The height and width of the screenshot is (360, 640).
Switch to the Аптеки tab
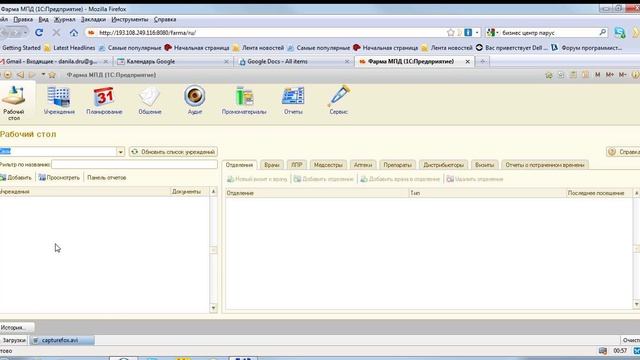point(363,165)
